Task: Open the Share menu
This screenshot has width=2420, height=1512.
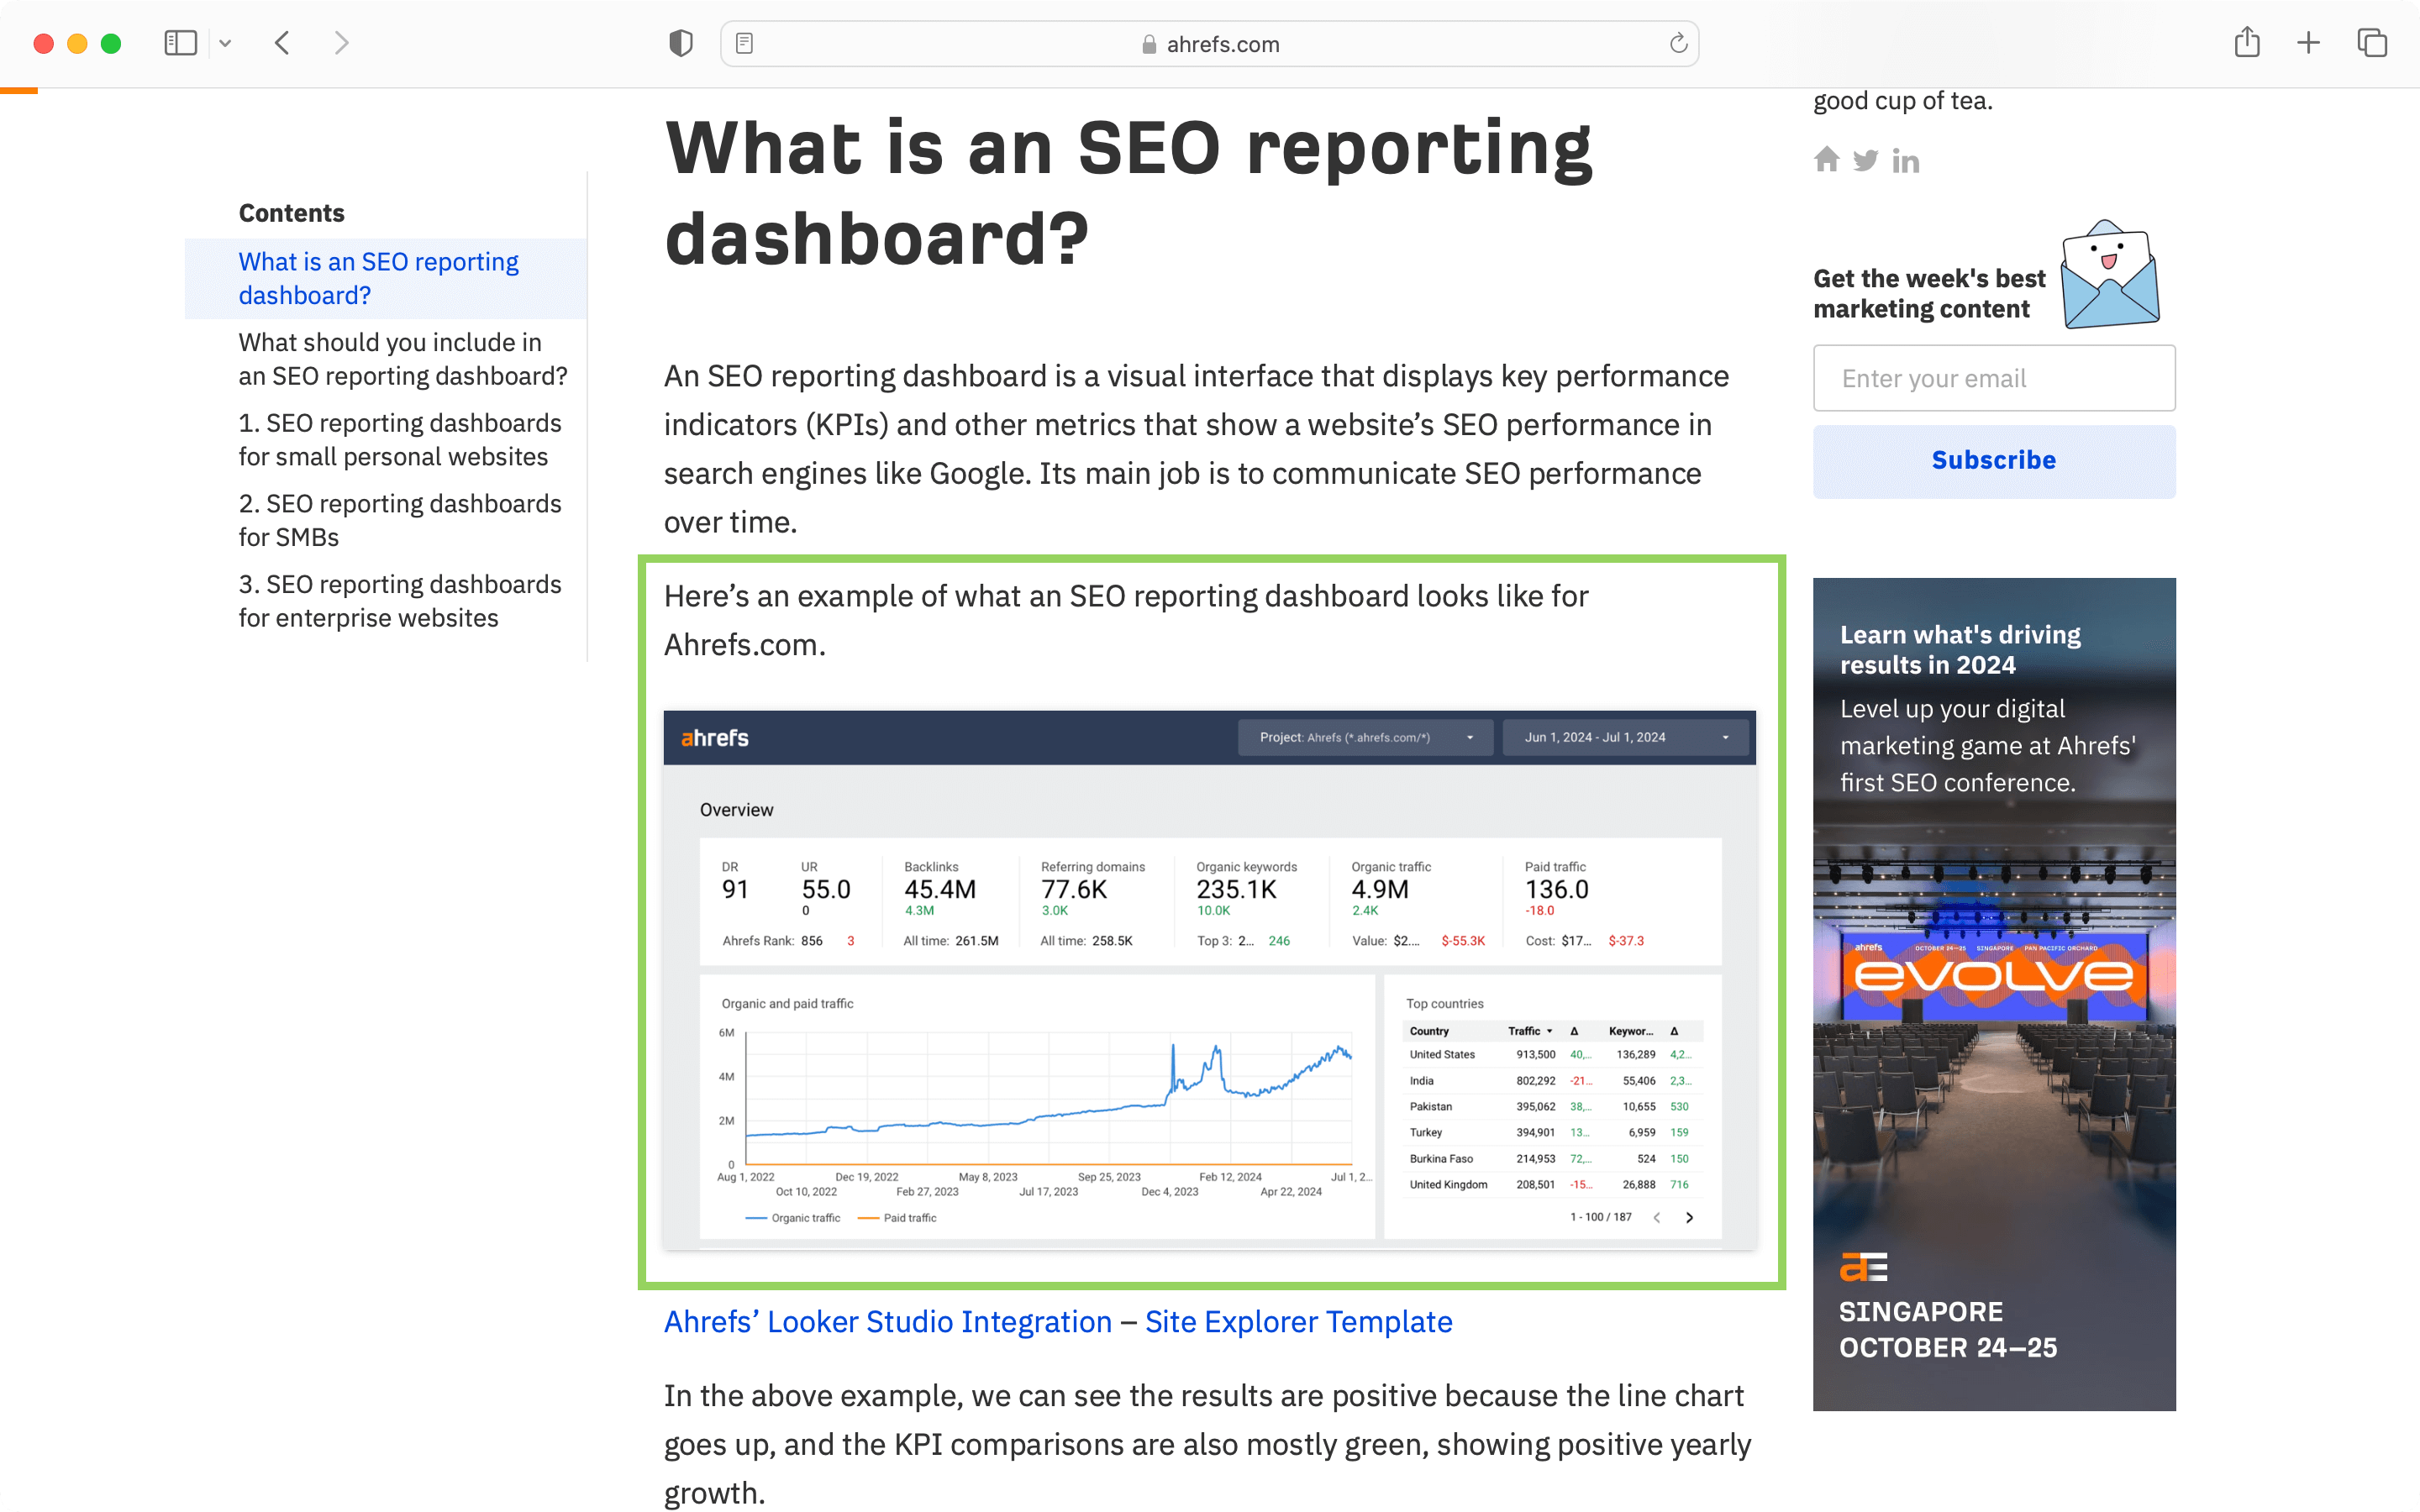Action: point(2247,42)
